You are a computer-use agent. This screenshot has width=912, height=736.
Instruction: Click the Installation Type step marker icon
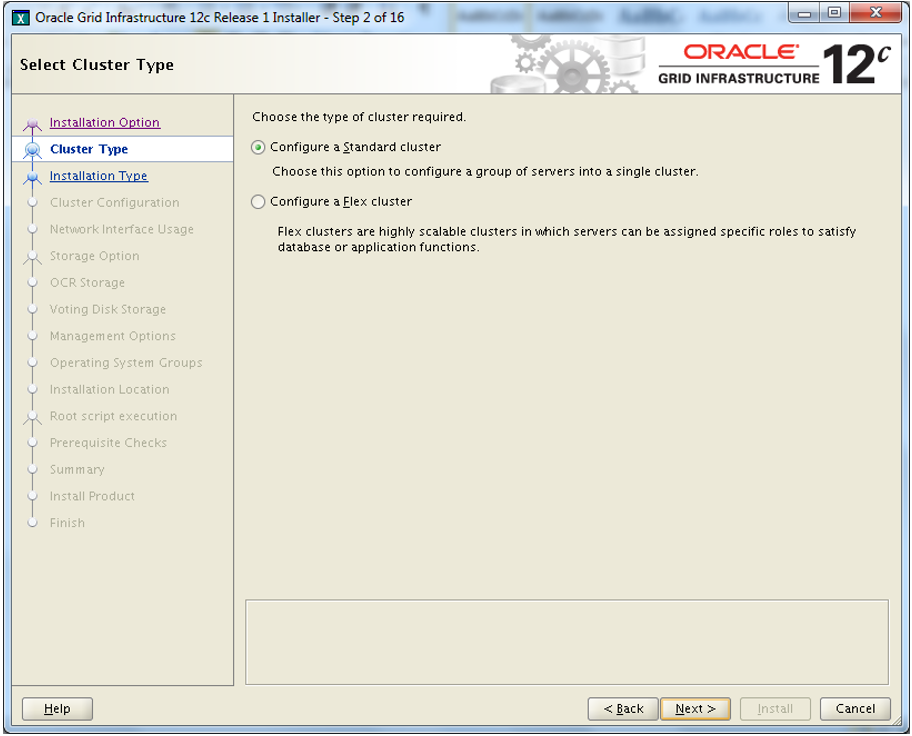33,176
